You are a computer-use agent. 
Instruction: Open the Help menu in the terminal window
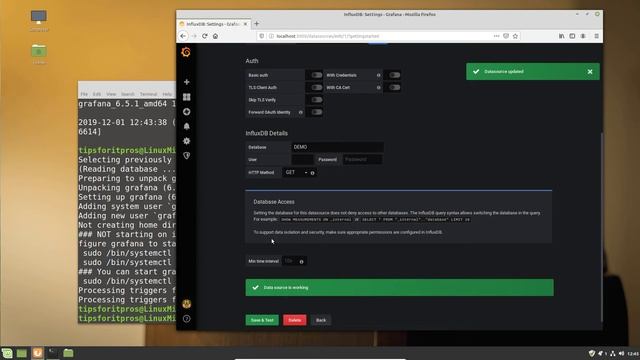point(167,94)
